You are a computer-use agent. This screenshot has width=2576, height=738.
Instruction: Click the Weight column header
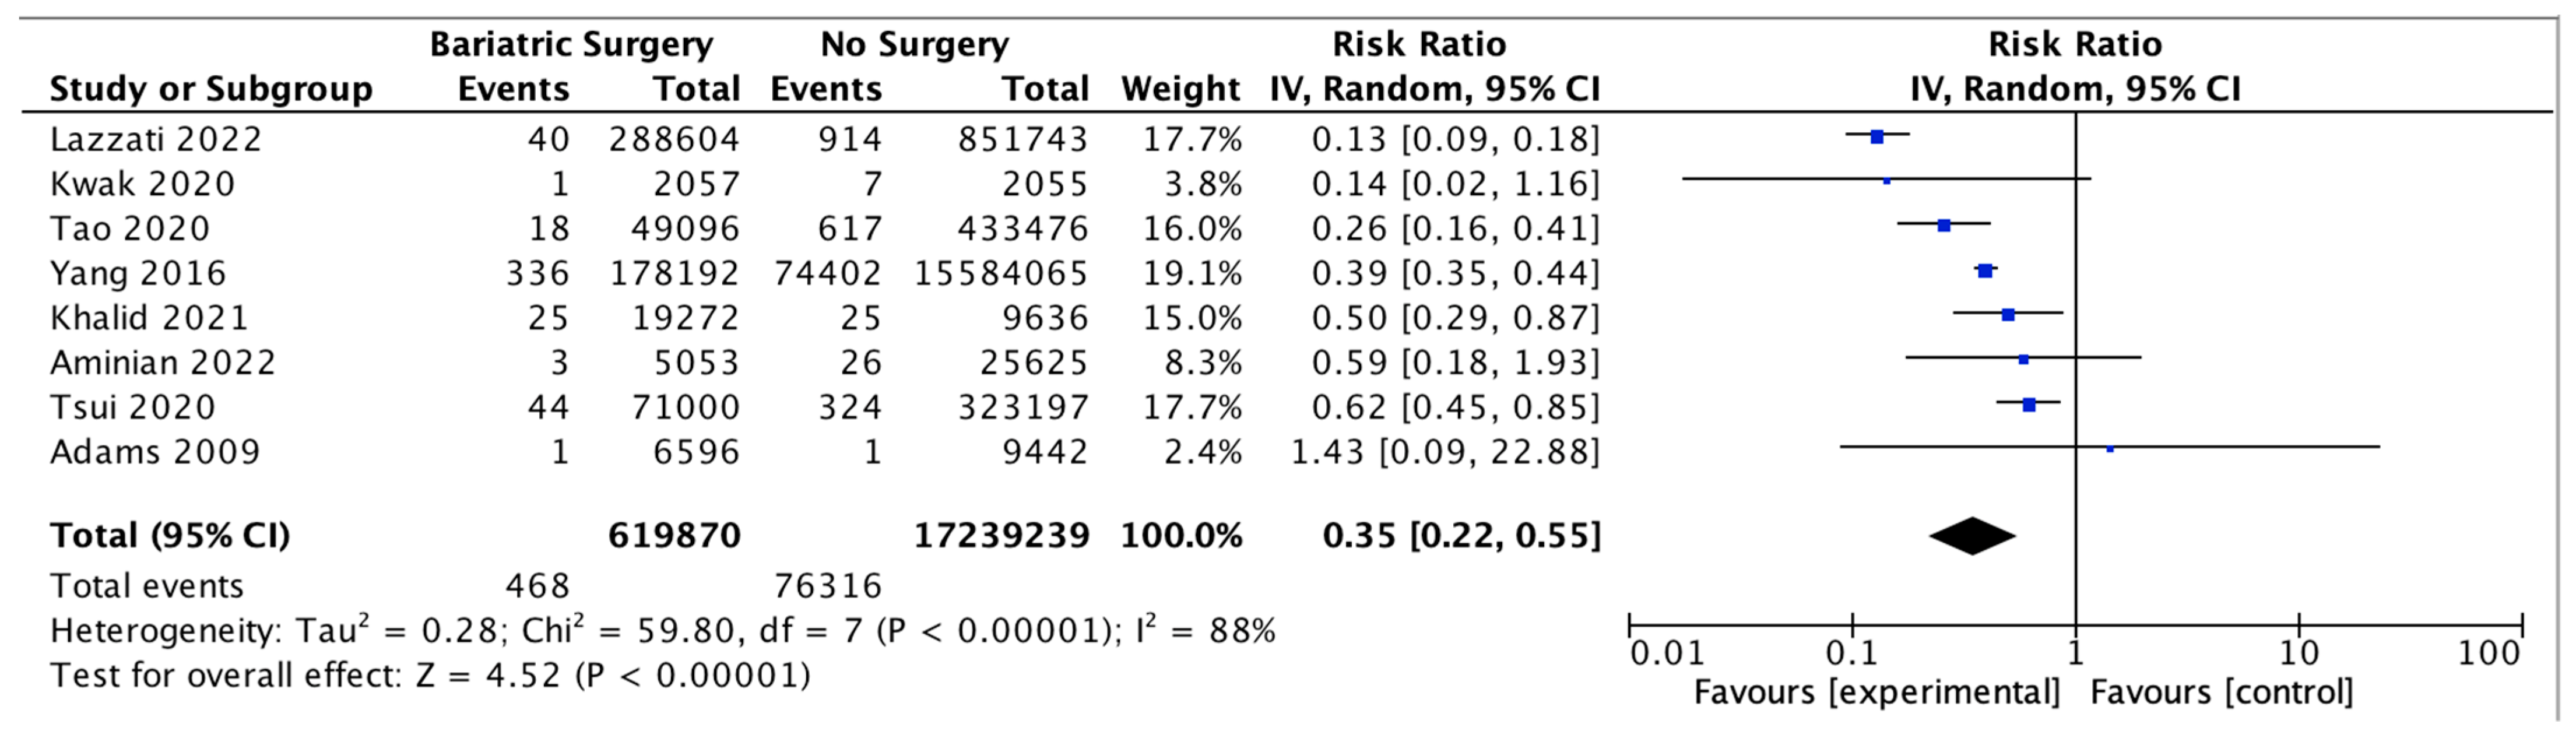click(1180, 89)
